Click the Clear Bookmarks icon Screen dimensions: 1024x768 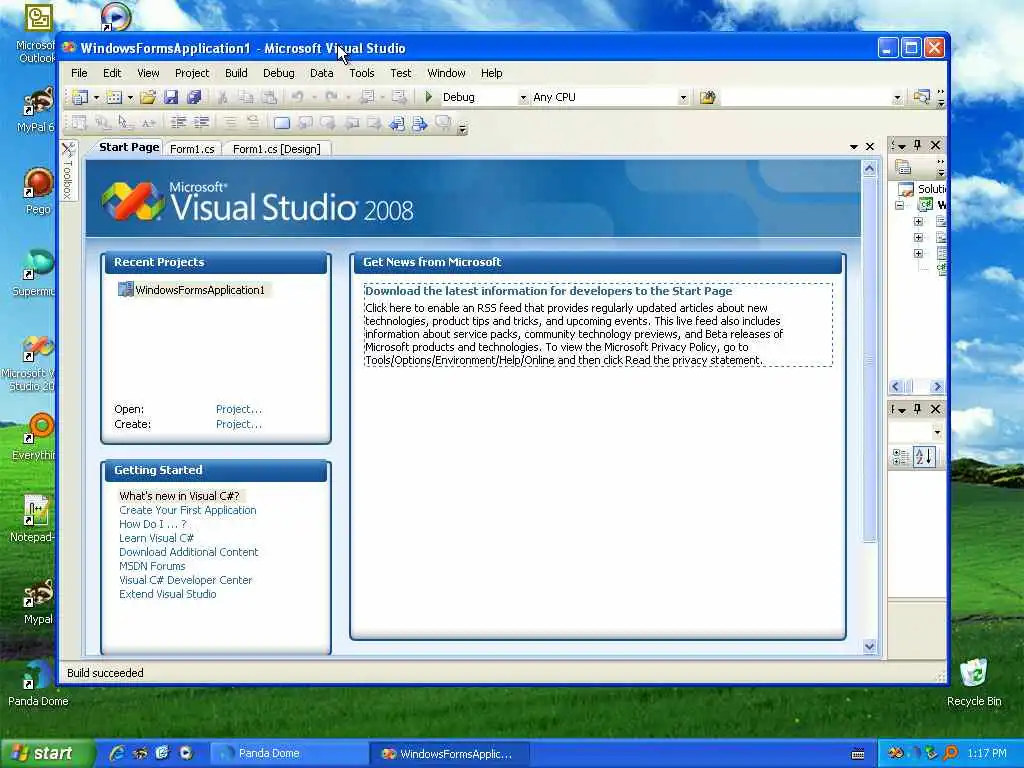tap(443, 123)
